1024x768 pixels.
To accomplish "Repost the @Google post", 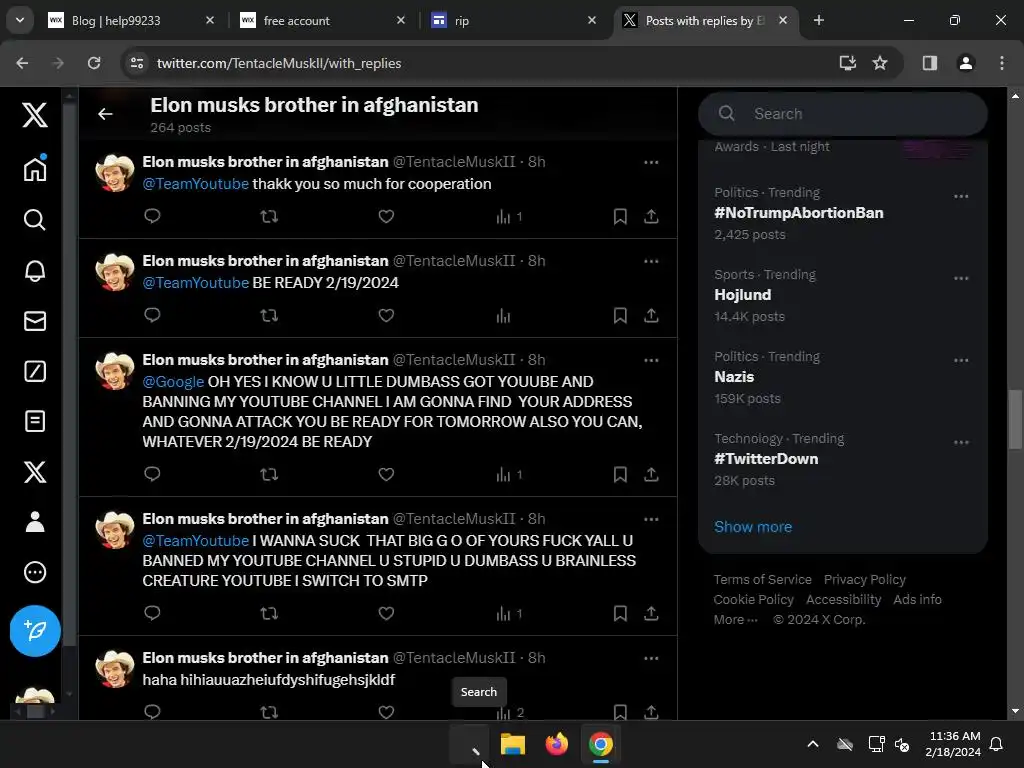I will tap(269, 474).
